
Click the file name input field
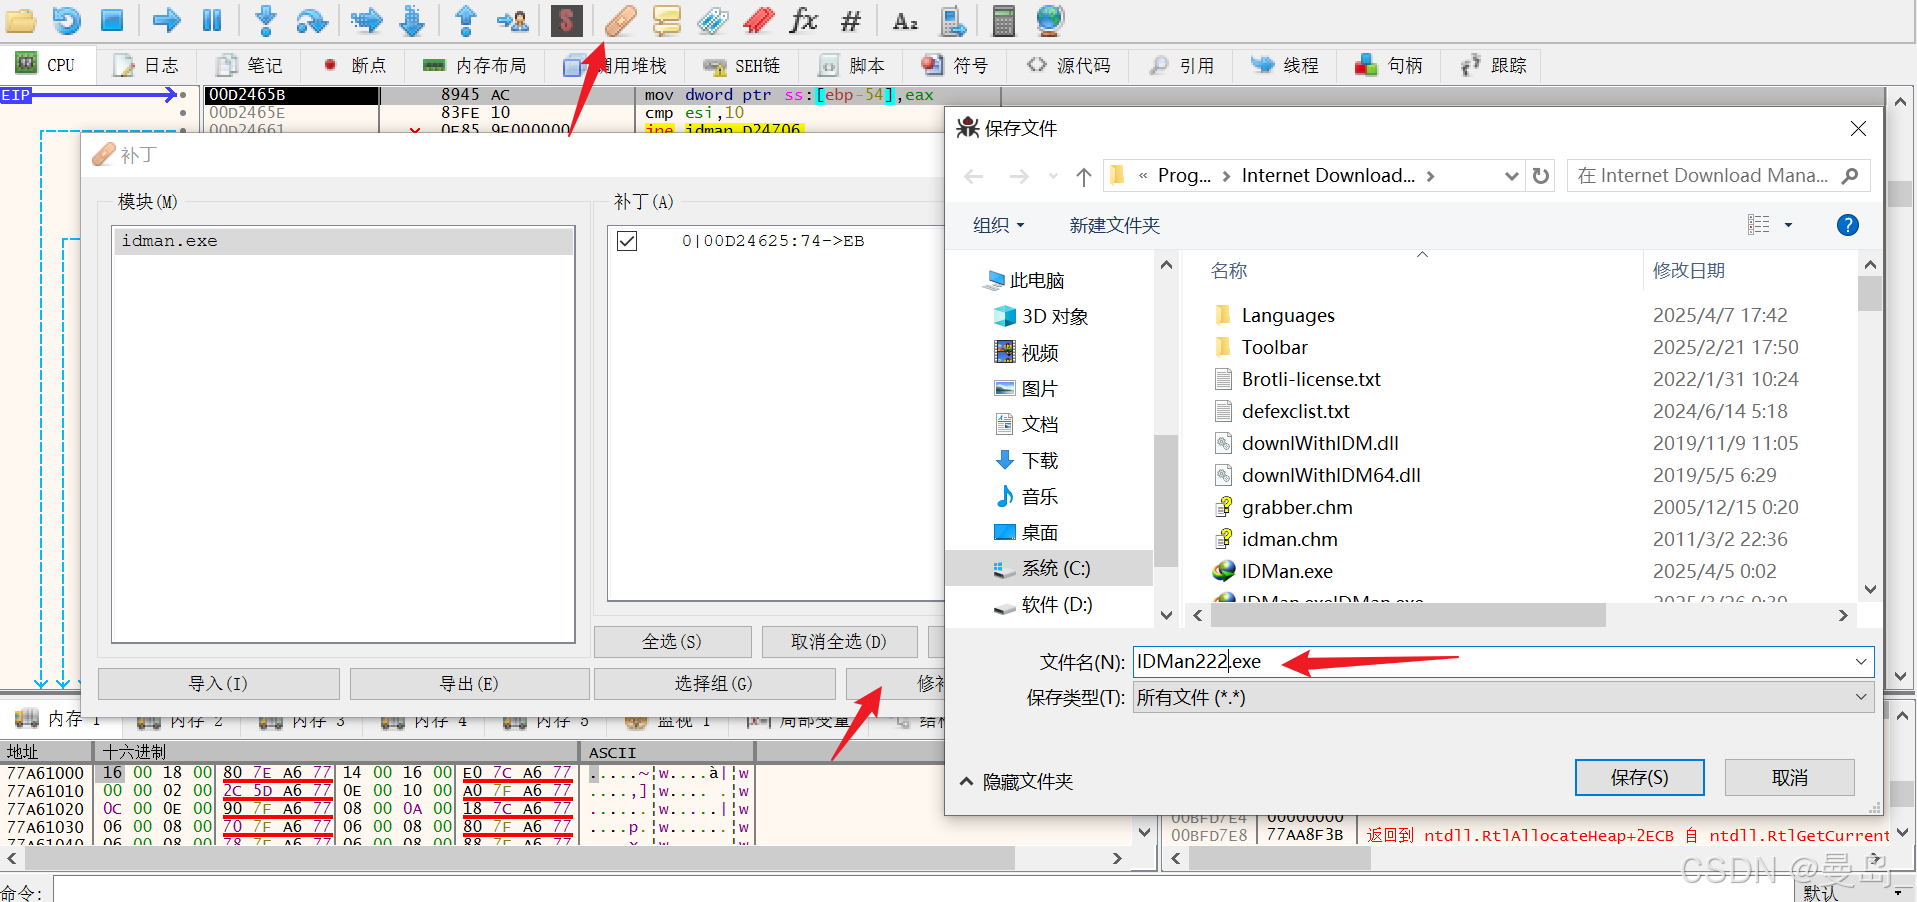coord(1490,661)
